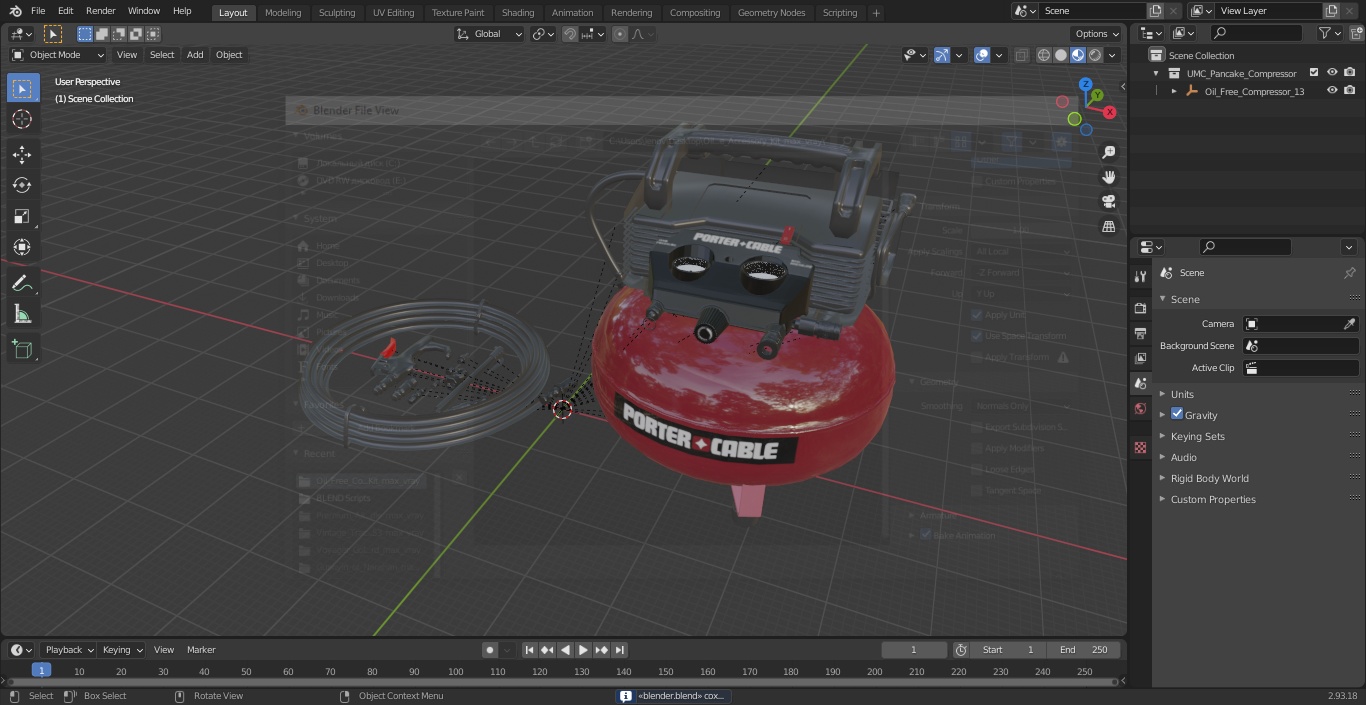
Task: Click the Add menu in viewport header
Action: (x=195, y=55)
